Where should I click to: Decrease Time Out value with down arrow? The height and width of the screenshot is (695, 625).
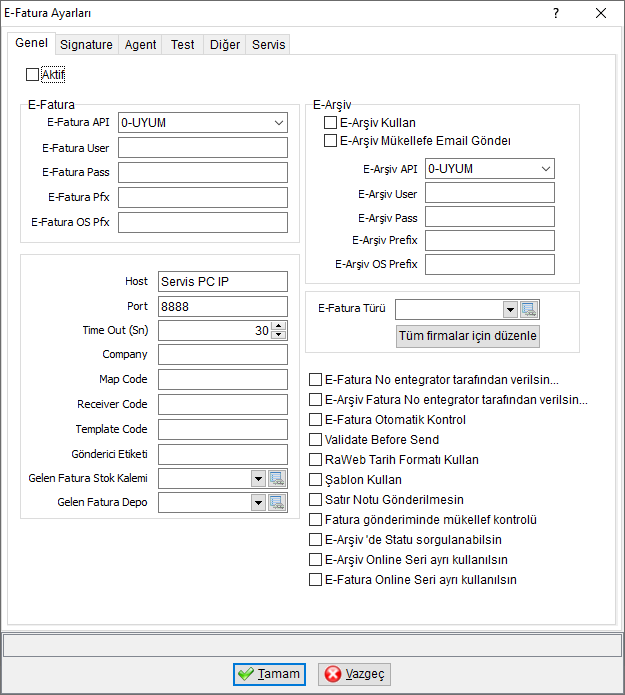(x=278, y=335)
